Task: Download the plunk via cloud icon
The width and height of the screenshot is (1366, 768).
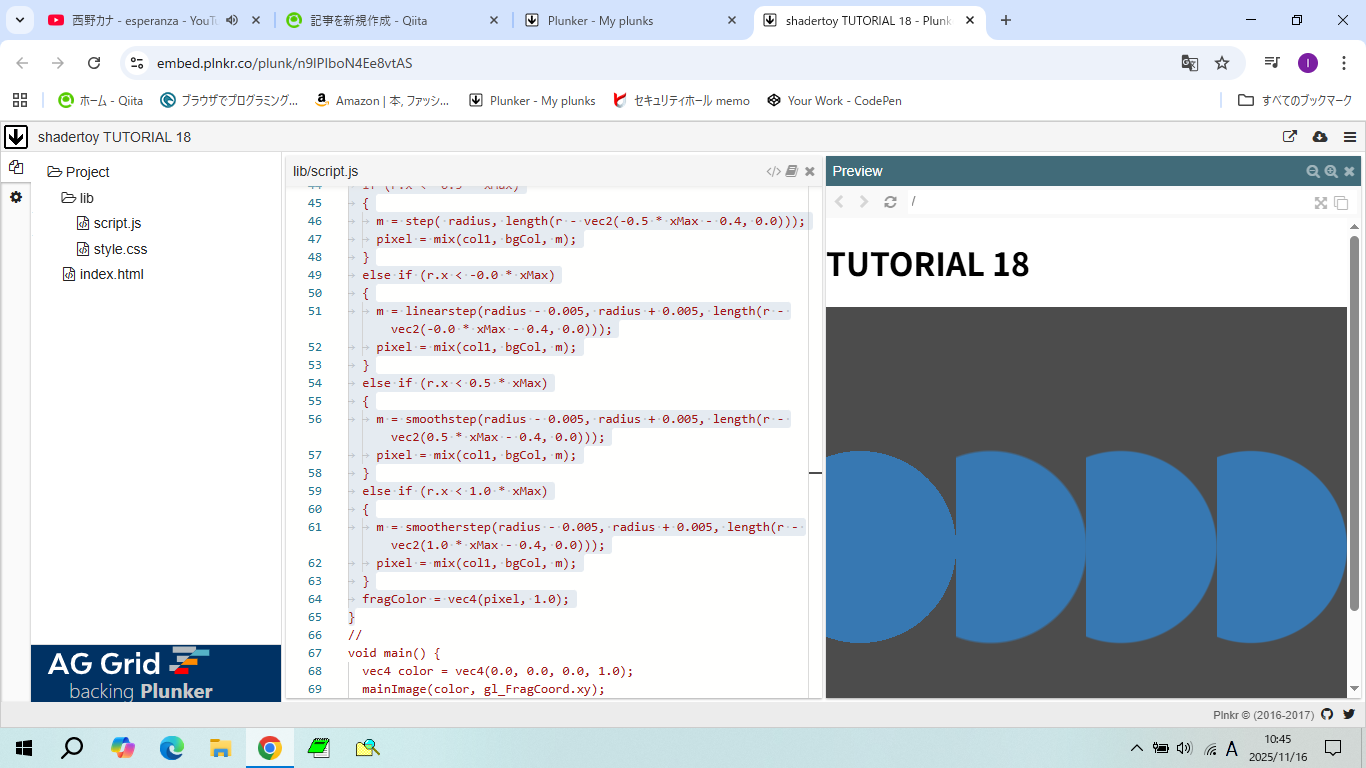Action: click(x=1320, y=137)
